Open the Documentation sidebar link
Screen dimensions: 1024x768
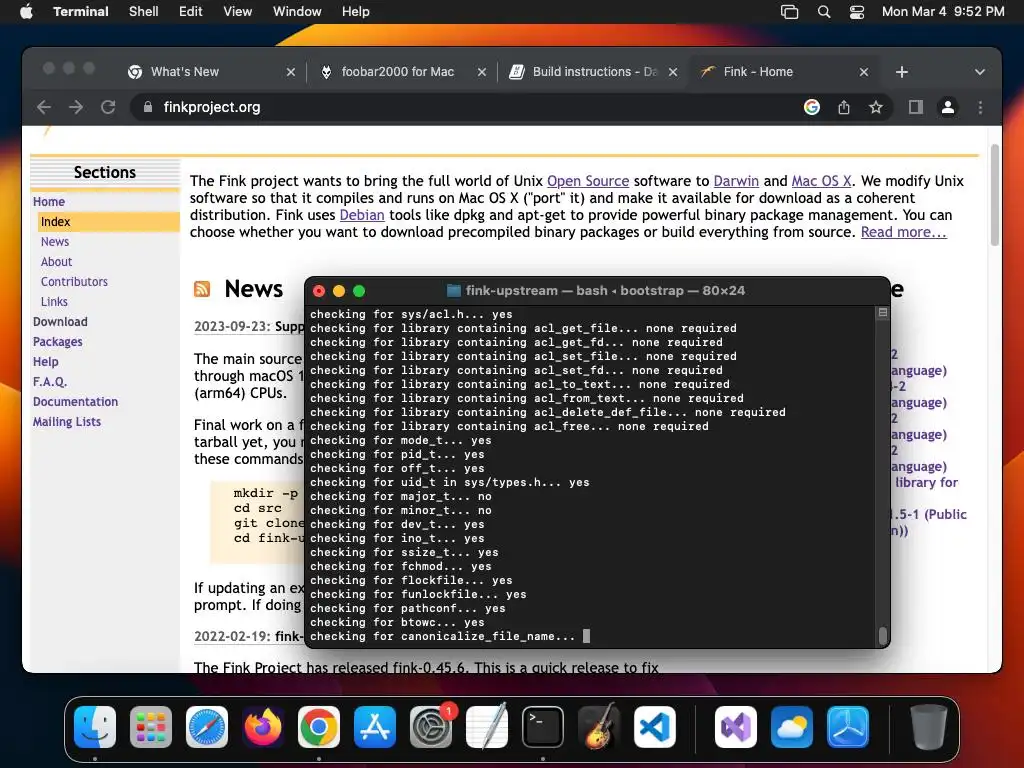(75, 402)
